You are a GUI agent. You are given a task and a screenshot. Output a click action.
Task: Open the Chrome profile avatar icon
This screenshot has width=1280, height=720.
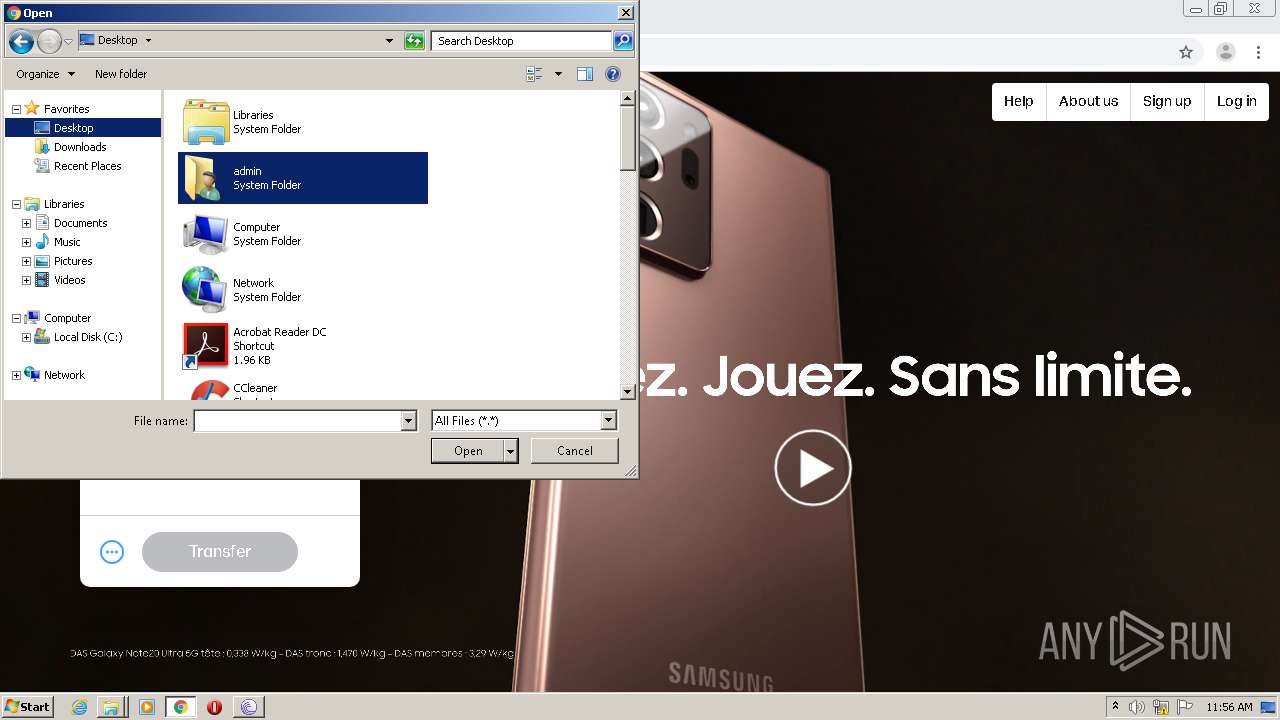tap(1226, 52)
